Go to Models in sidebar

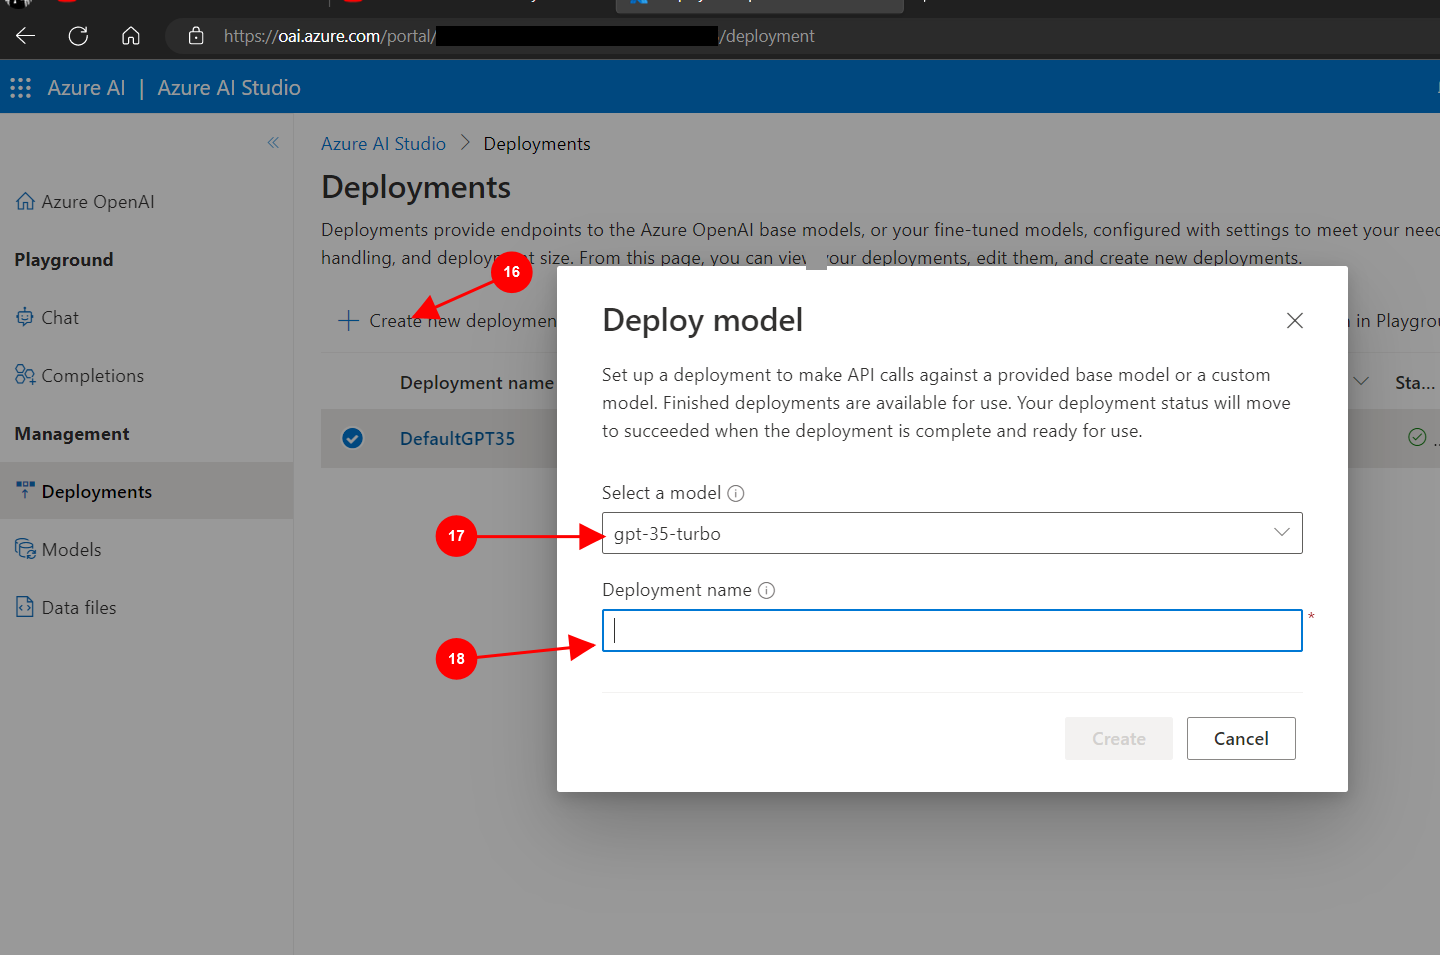[x=71, y=550]
